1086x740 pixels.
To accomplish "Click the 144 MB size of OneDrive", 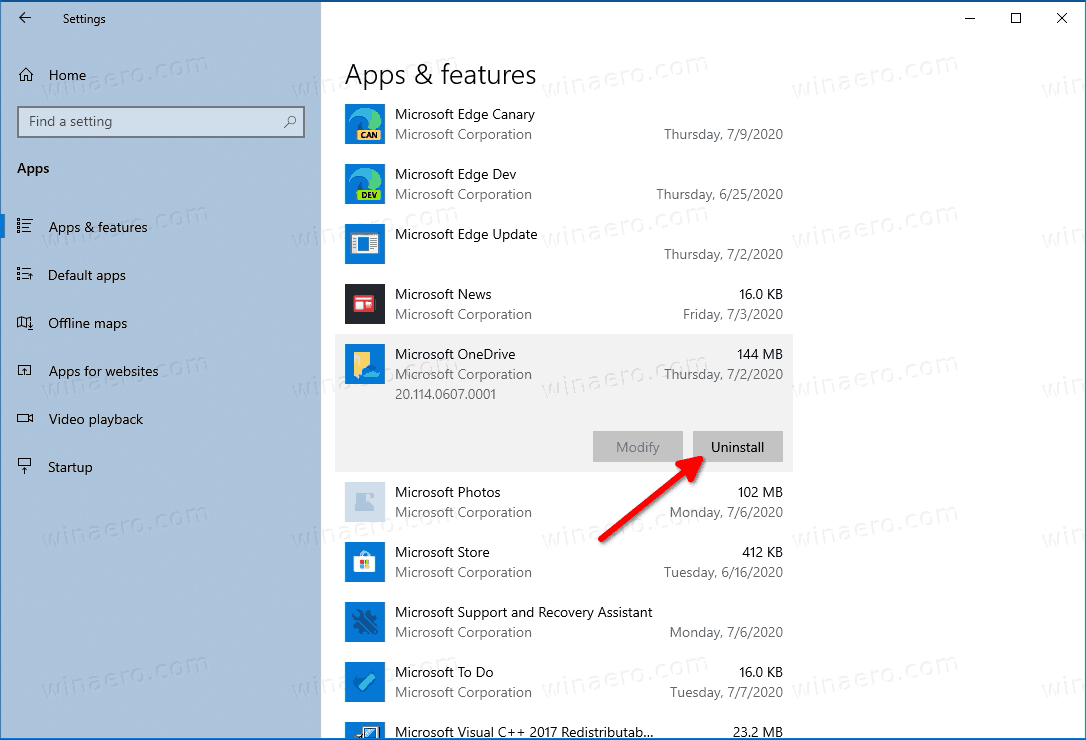I will pyautogui.click(x=760, y=354).
